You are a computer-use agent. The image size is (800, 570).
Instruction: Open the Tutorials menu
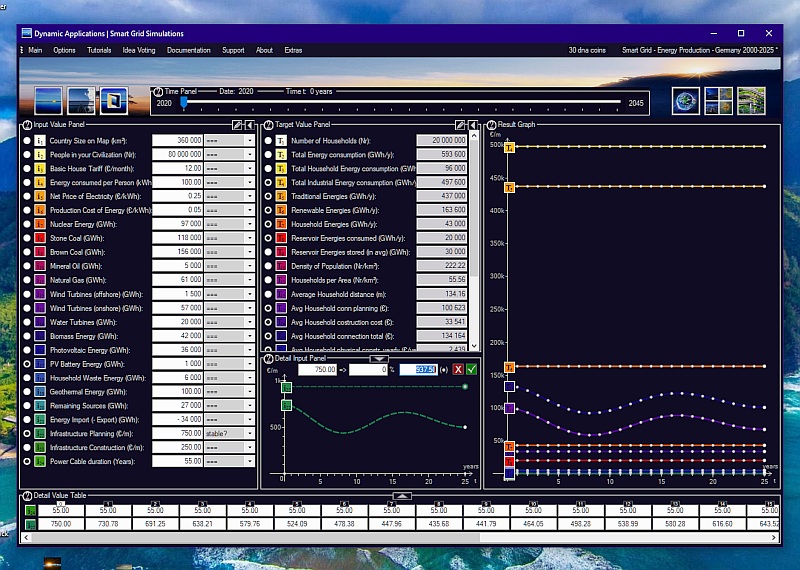pyautogui.click(x=99, y=50)
